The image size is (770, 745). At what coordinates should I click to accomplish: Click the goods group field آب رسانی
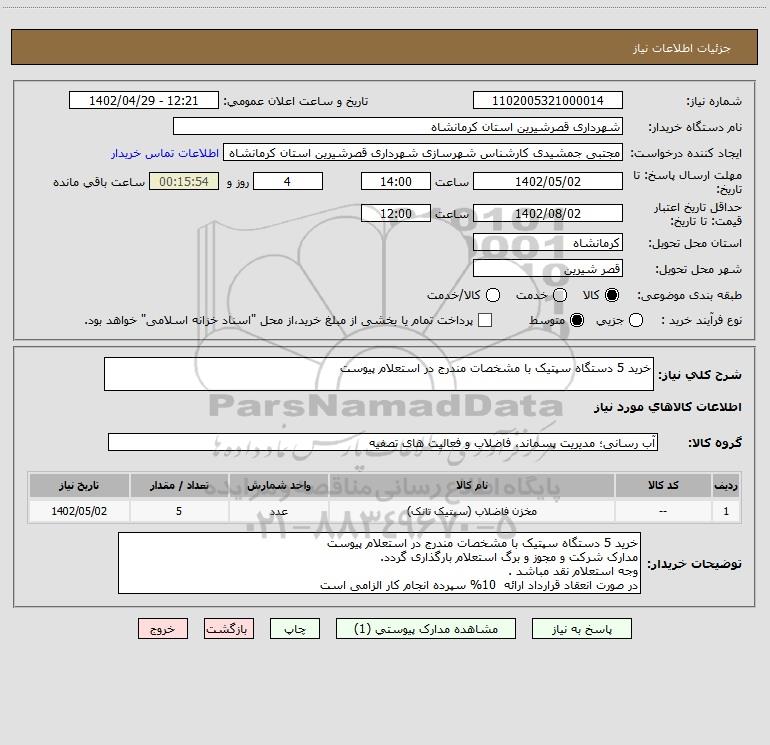(x=383, y=442)
